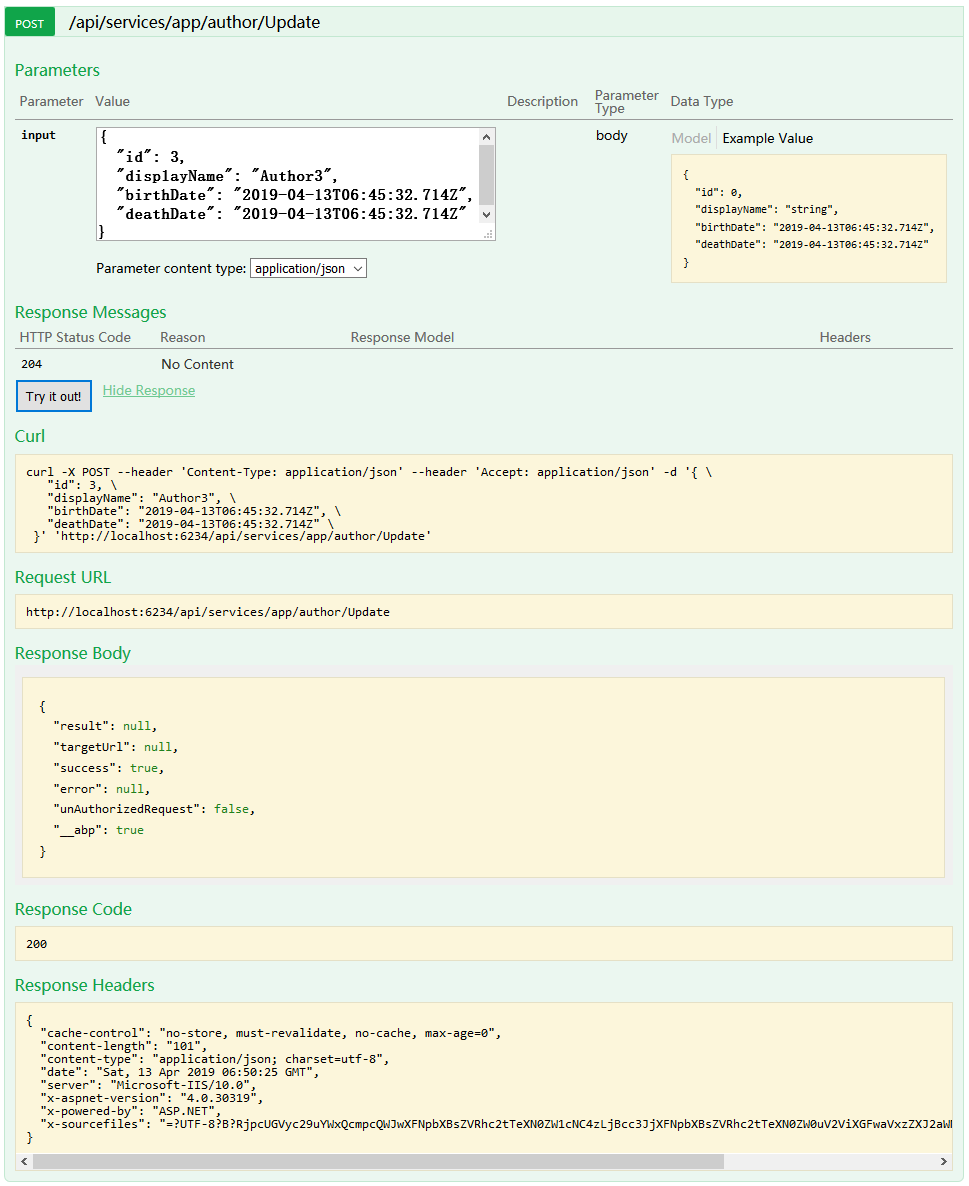This screenshot has height=1186, width=969.
Task: Click inside the input JSON body textarea
Action: point(288,184)
